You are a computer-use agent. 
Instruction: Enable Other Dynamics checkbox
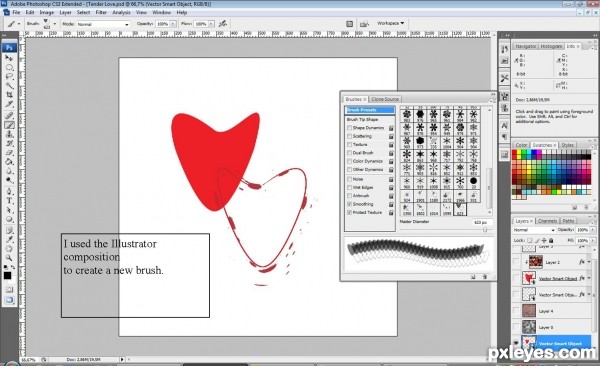(x=349, y=170)
